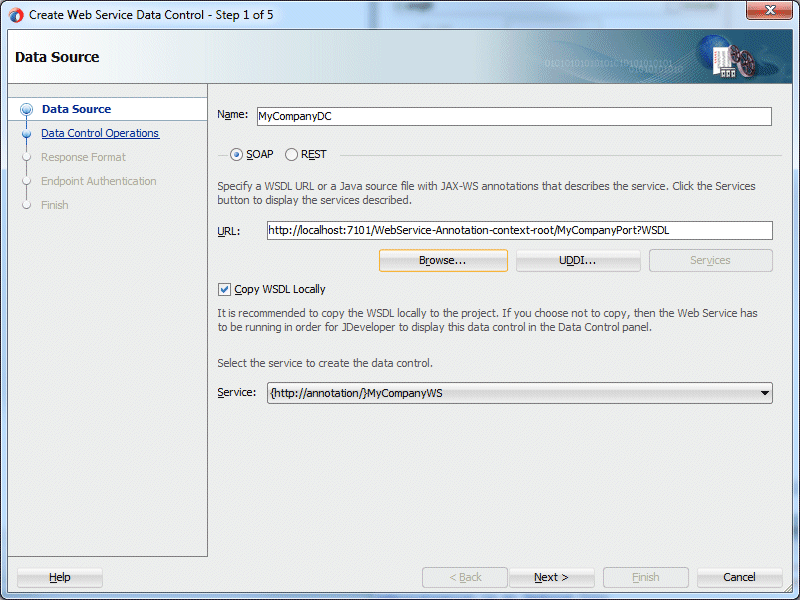Select the SOAP radio button
Viewport: 800px width, 600px height.
236,155
